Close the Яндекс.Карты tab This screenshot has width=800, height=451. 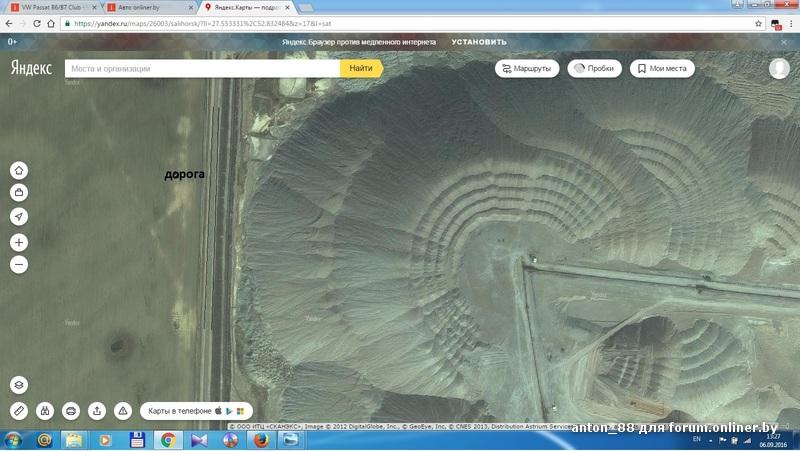287,8
